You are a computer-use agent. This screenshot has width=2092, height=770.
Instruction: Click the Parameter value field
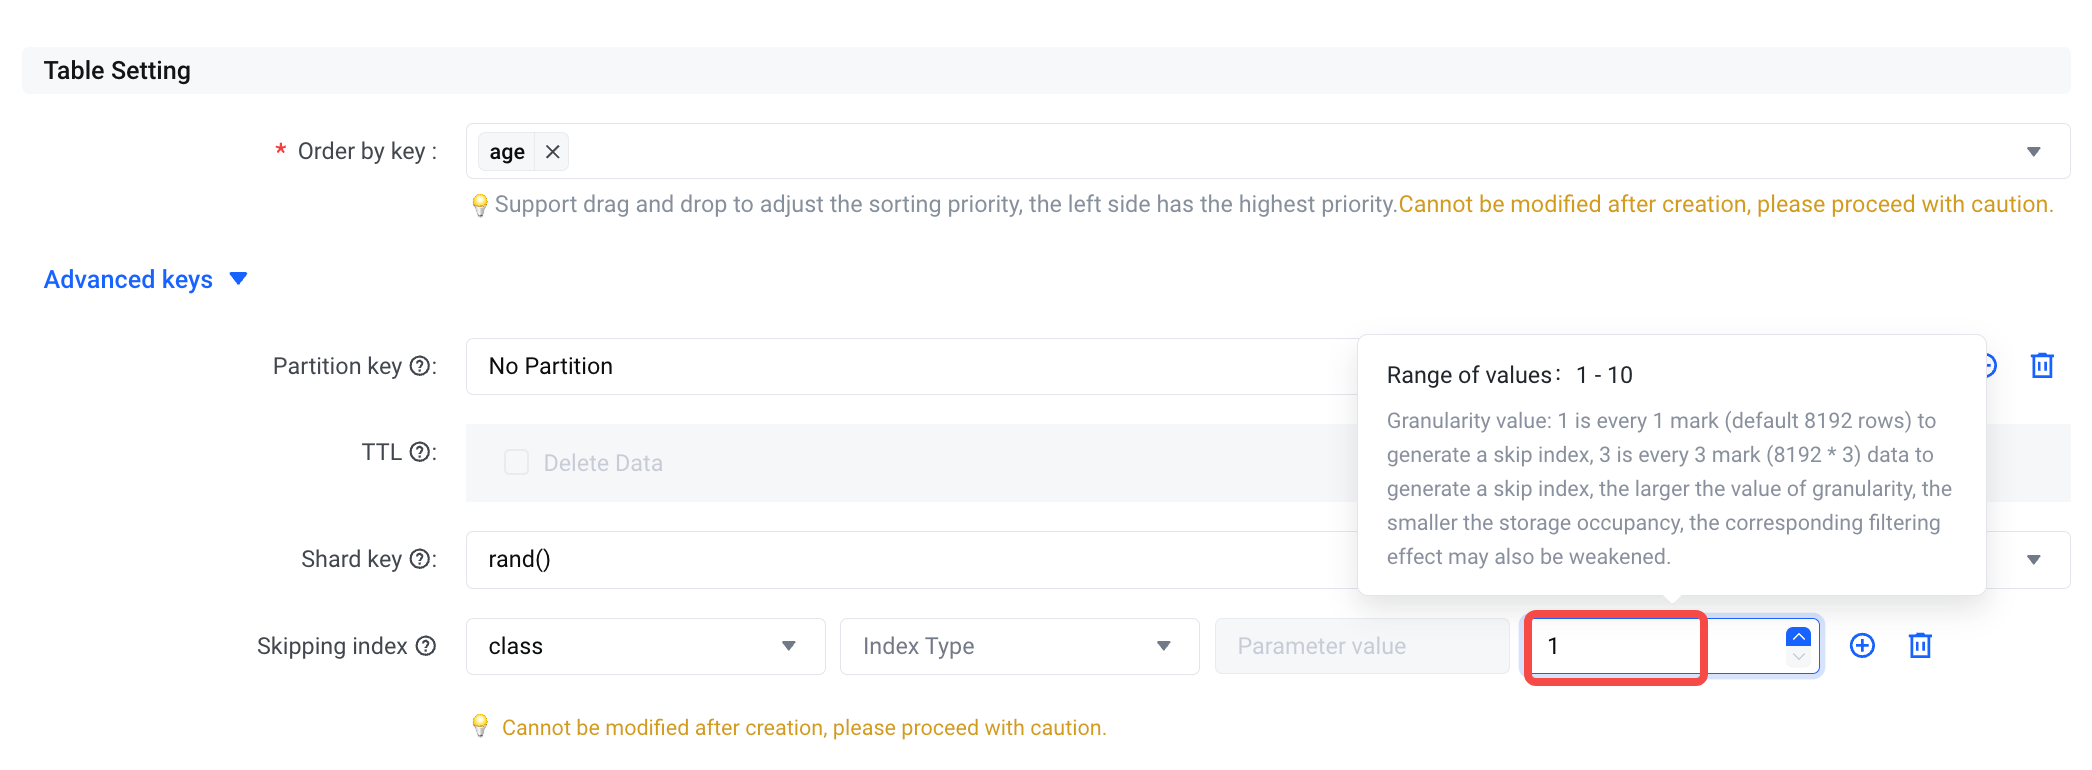click(x=1362, y=646)
